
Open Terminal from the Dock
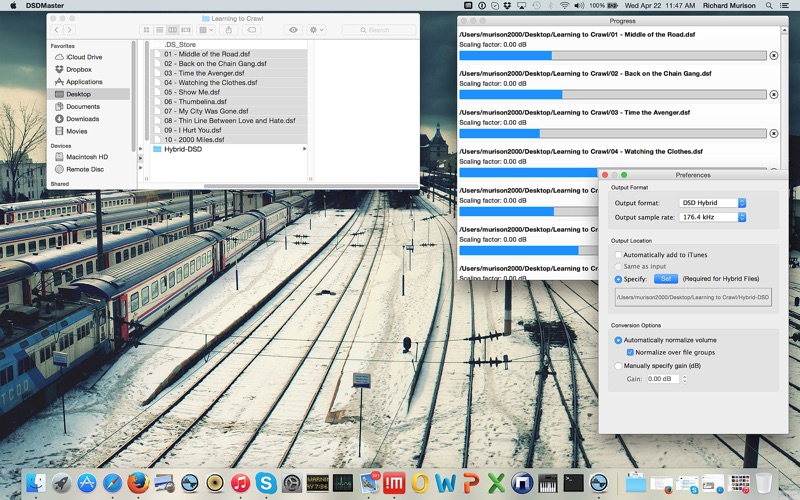573,483
